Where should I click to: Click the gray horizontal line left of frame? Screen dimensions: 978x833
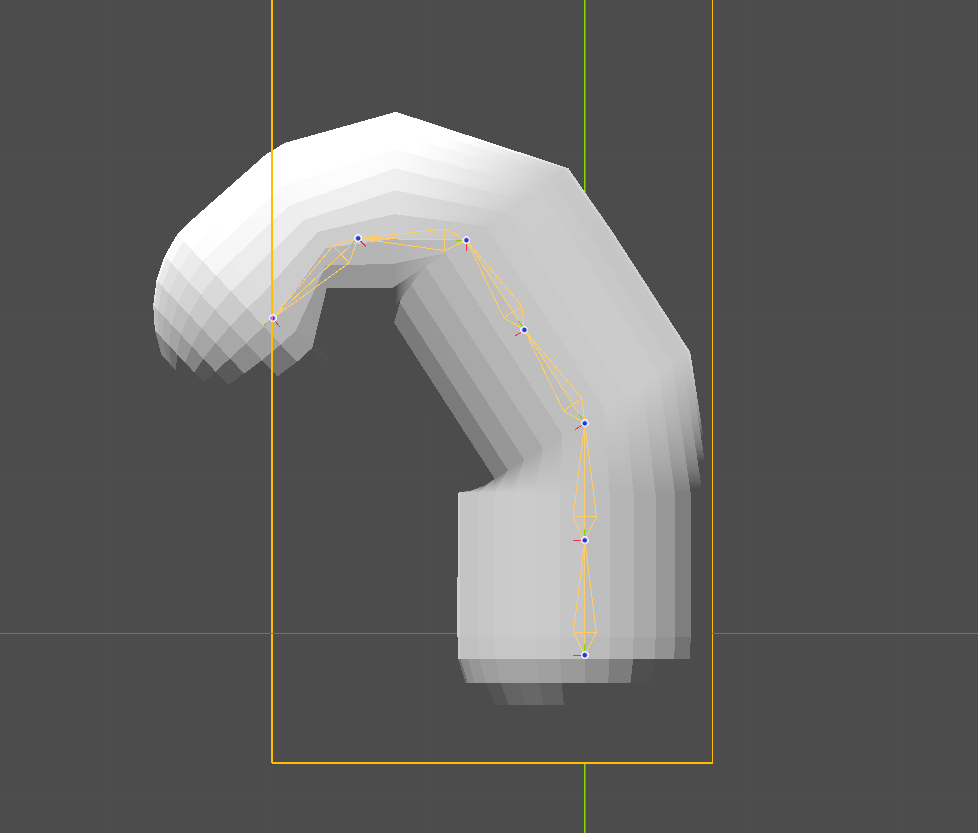(x=130, y=633)
